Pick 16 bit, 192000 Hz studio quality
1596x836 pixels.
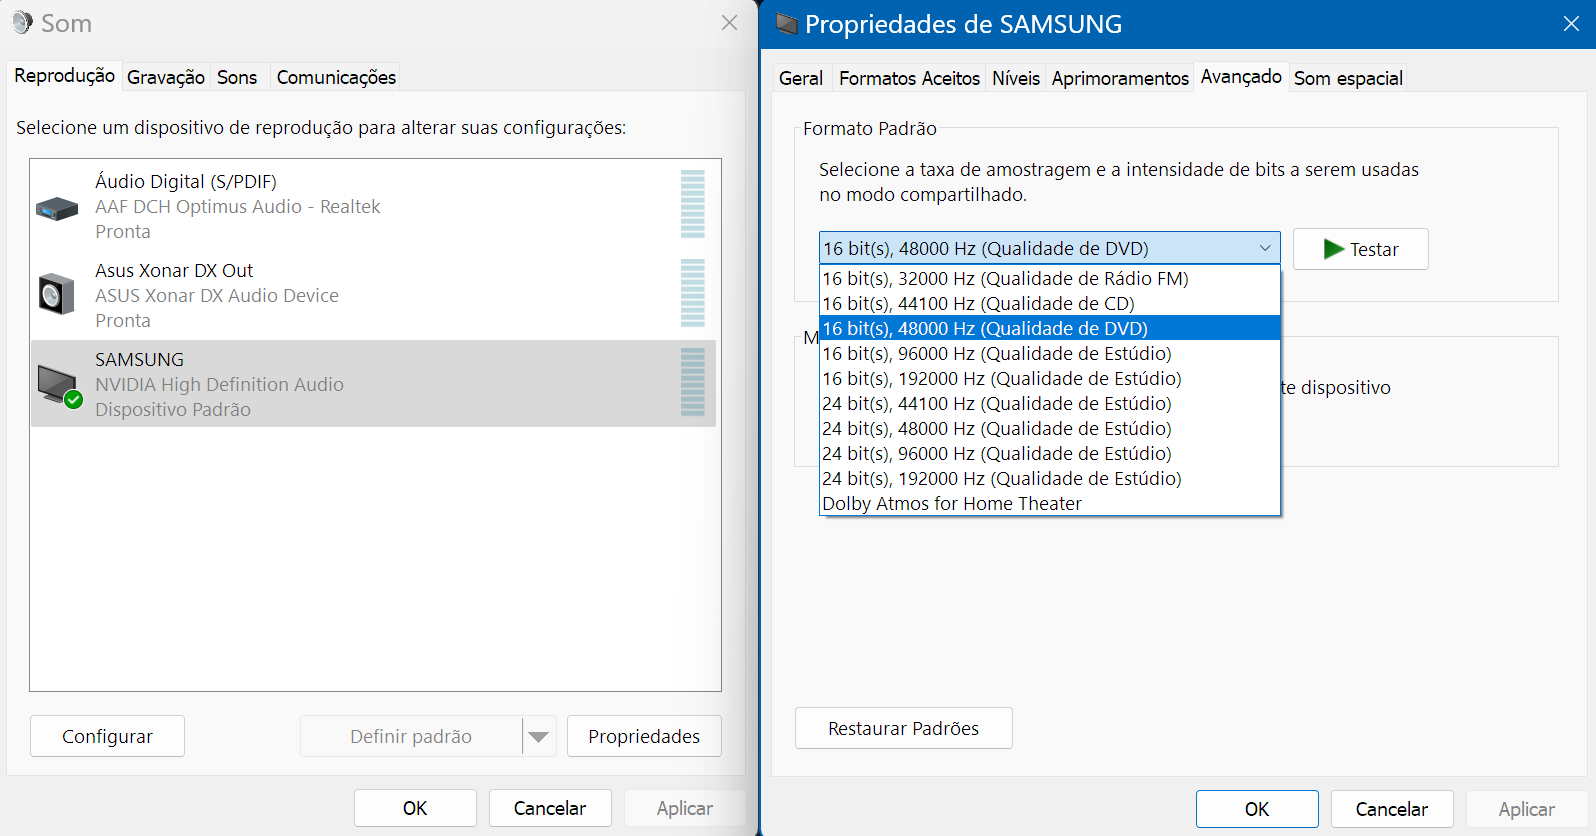[1049, 378]
